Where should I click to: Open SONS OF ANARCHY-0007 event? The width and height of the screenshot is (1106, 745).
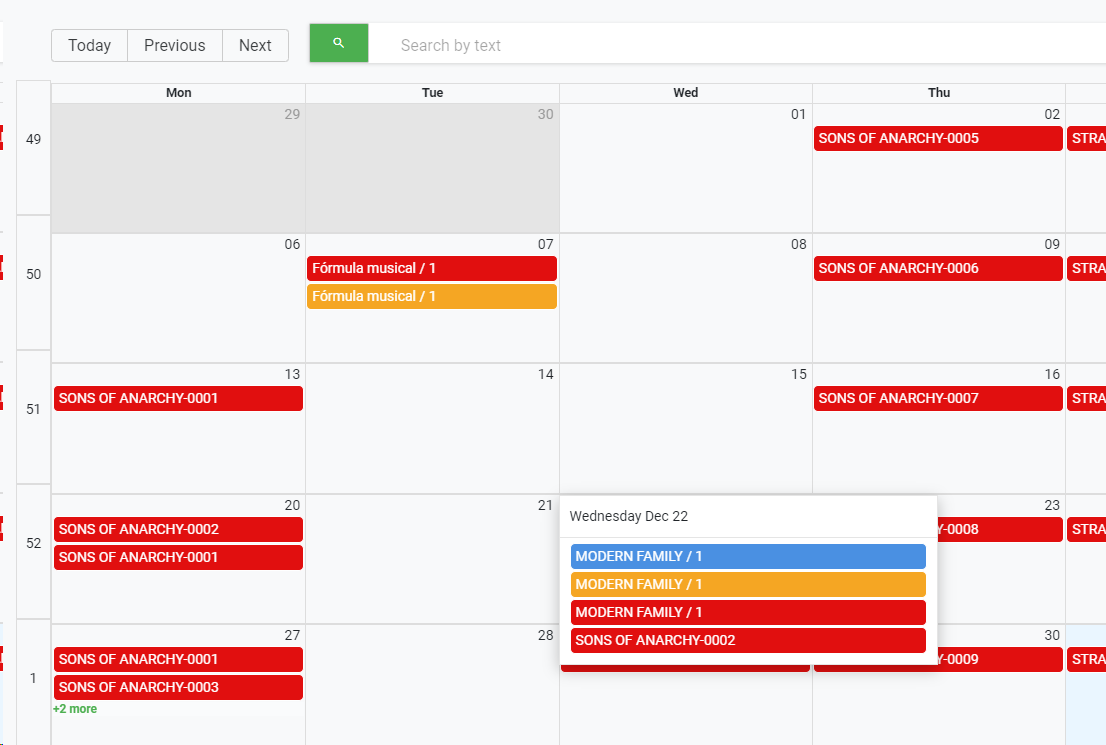tap(937, 398)
